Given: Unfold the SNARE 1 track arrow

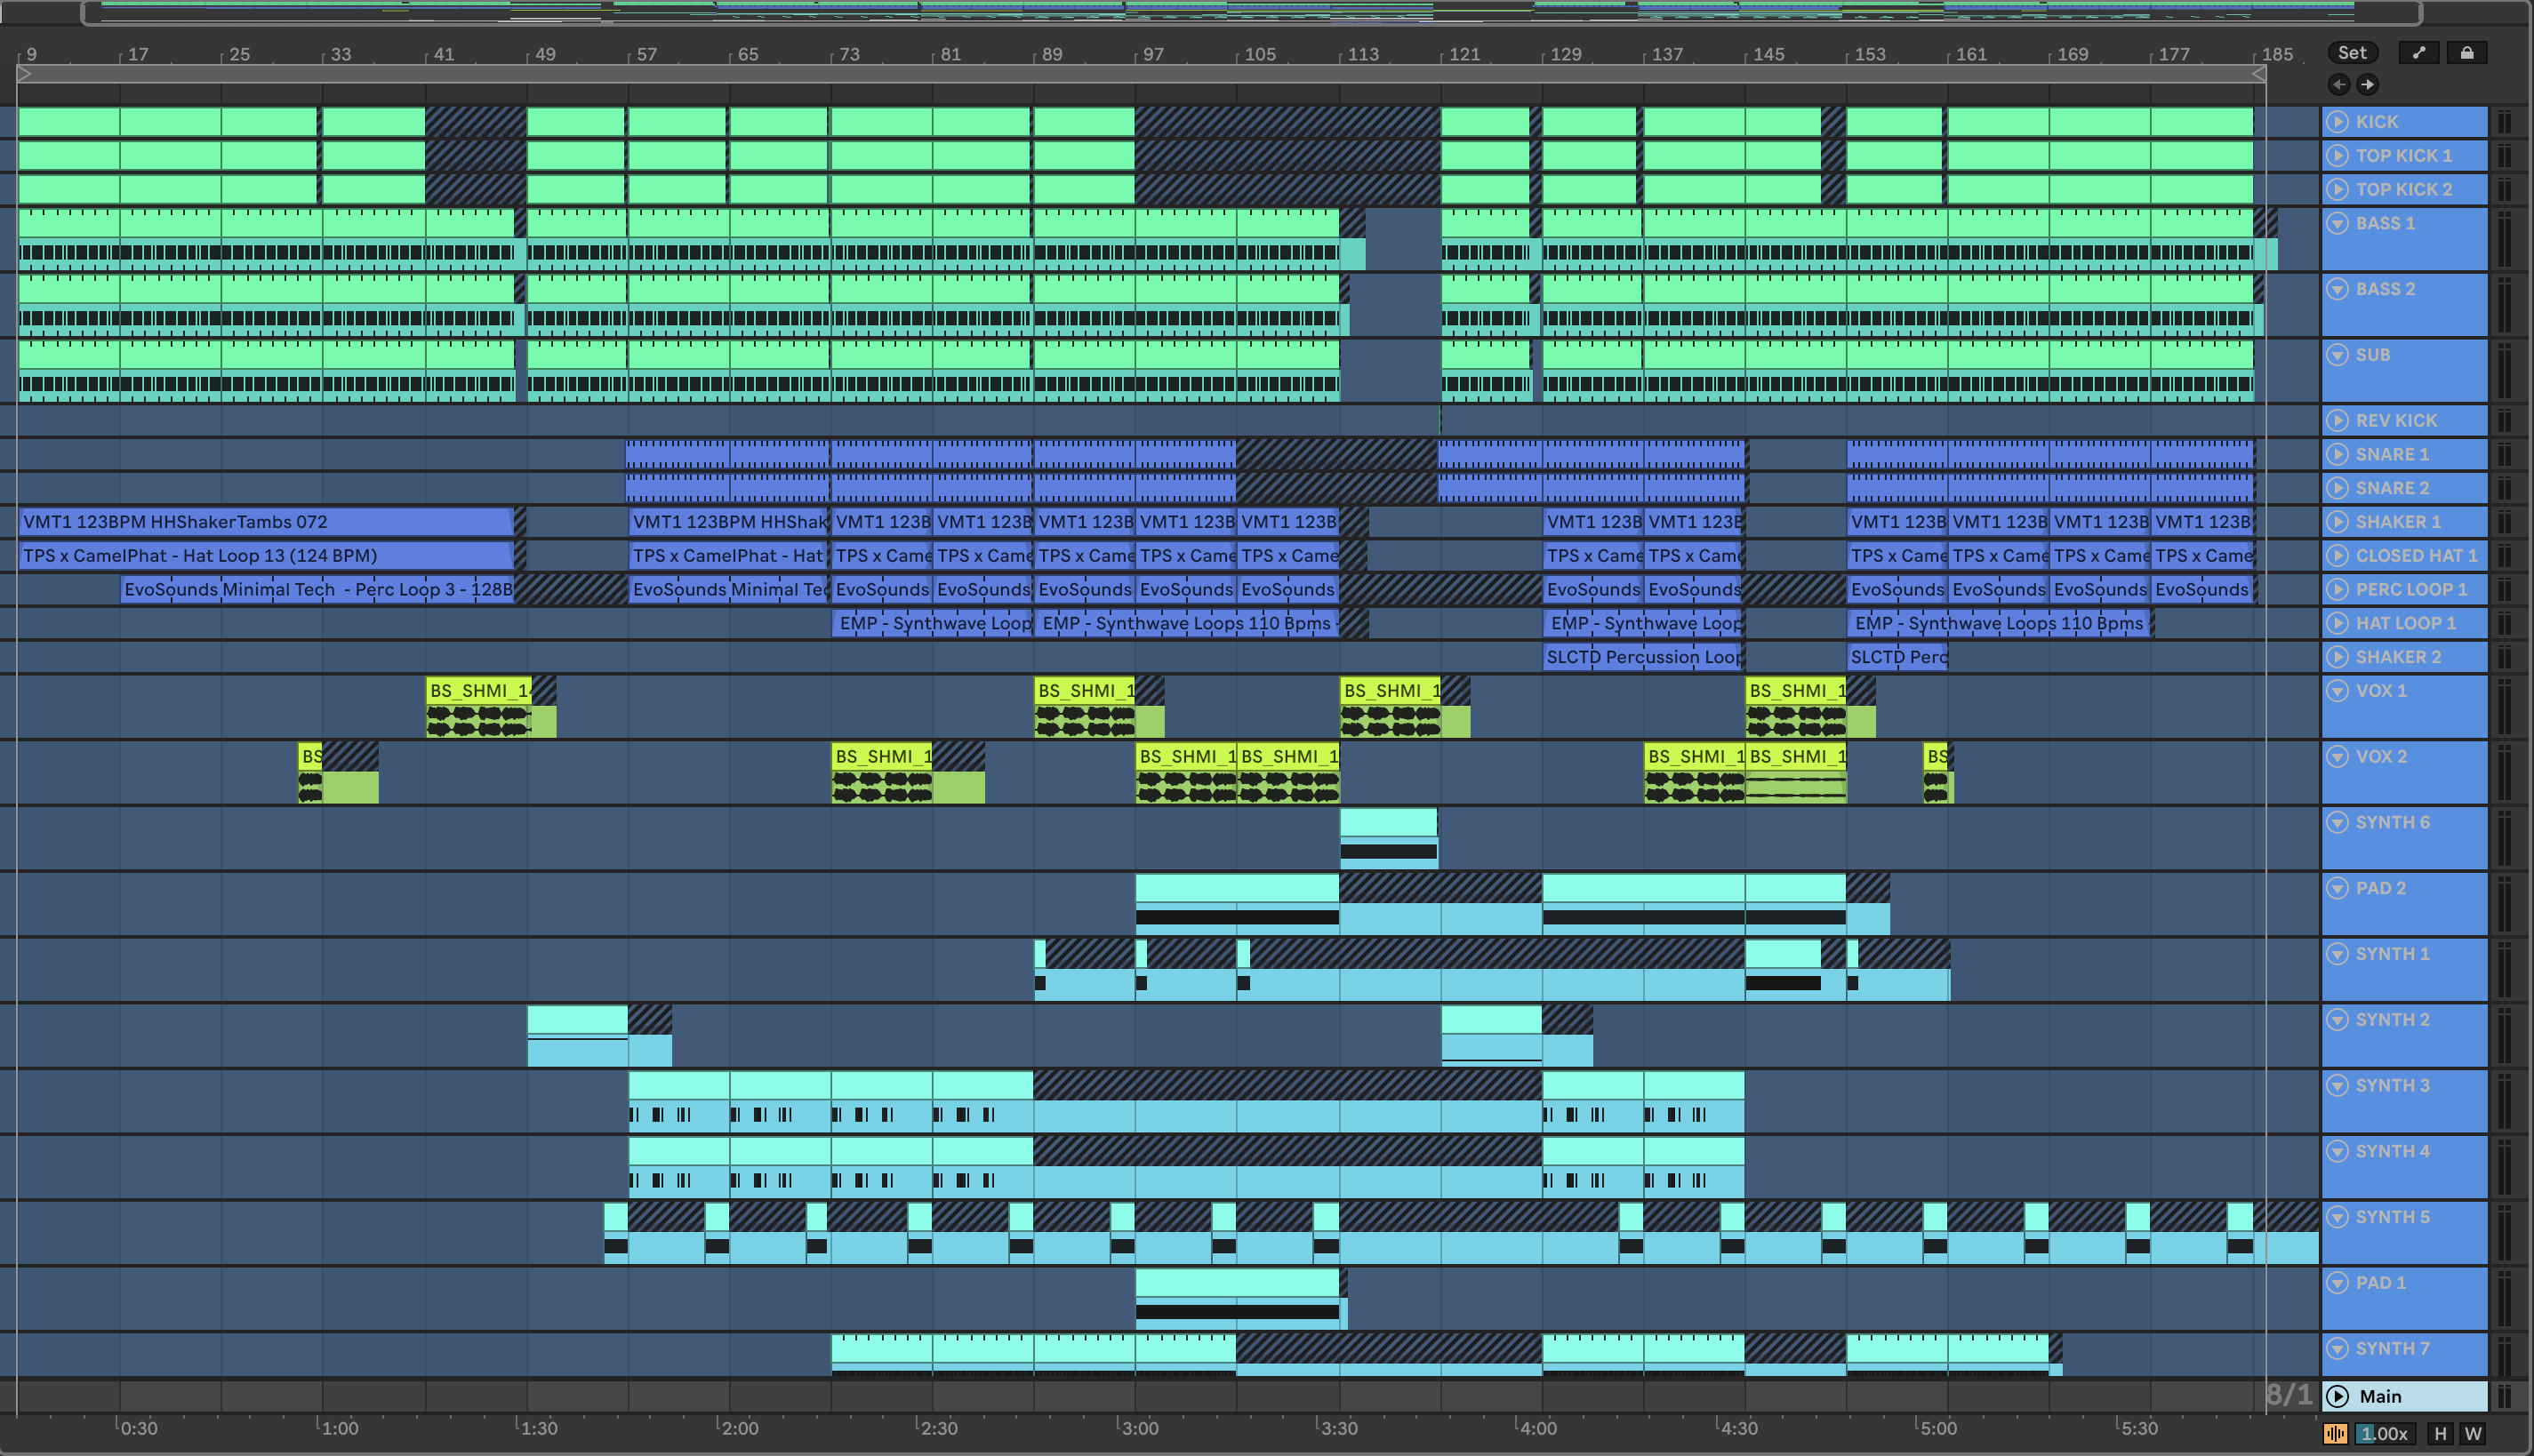Looking at the screenshot, I should (2337, 455).
